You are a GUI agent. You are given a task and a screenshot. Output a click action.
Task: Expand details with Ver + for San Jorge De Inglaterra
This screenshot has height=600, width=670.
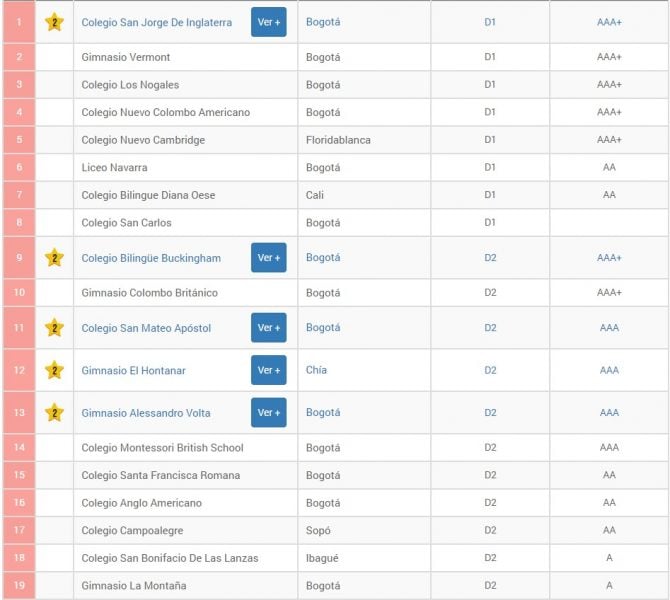268,22
